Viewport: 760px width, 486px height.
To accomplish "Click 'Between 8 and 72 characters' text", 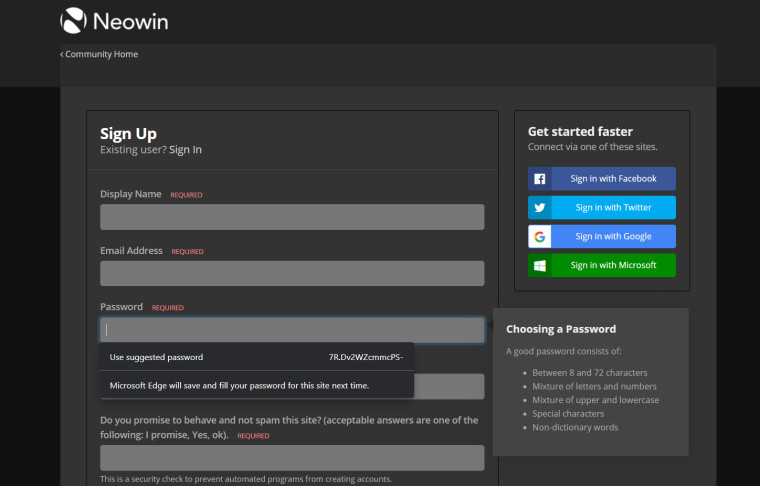I will click(x=589, y=373).
